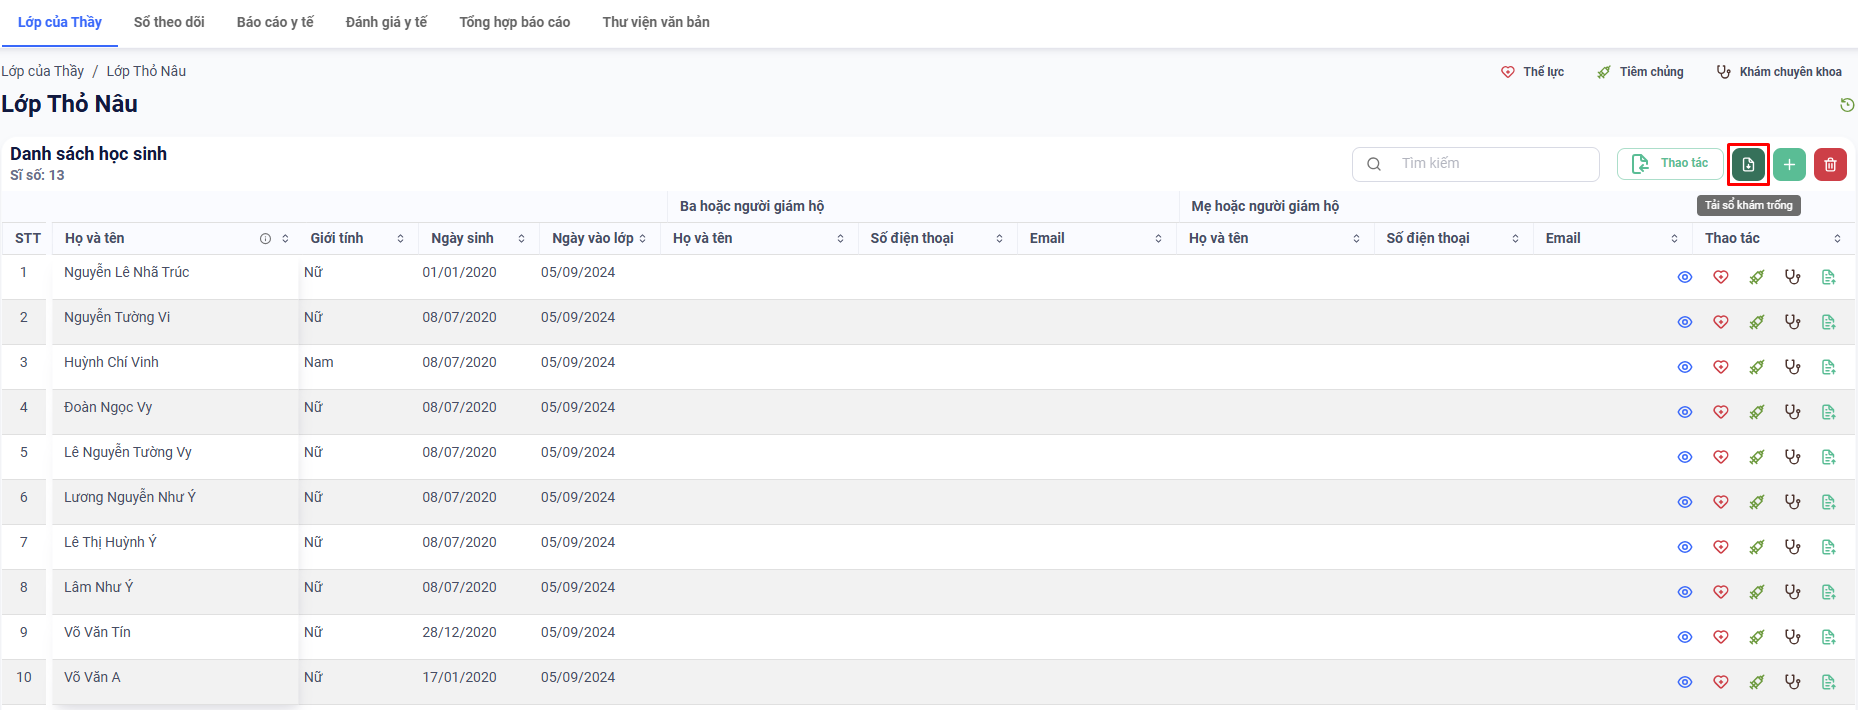
Task: View details eye icon for Nguyễn Lê Nhã Trúc
Action: click(1684, 277)
